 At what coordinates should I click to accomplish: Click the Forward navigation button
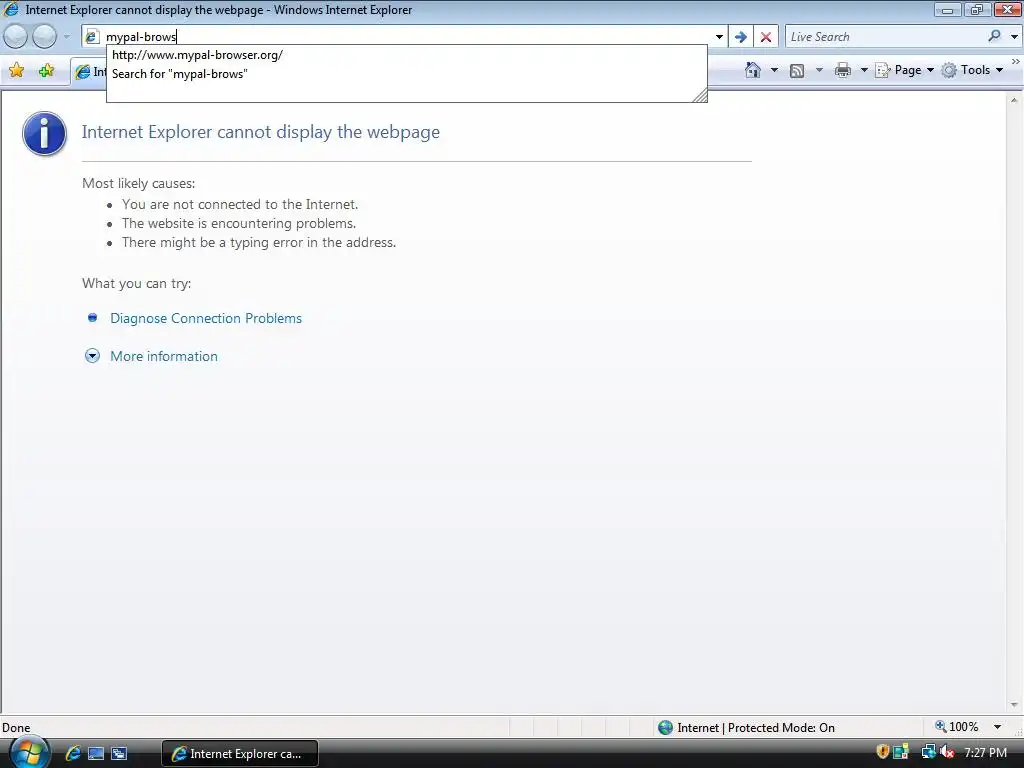tap(44, 37)
